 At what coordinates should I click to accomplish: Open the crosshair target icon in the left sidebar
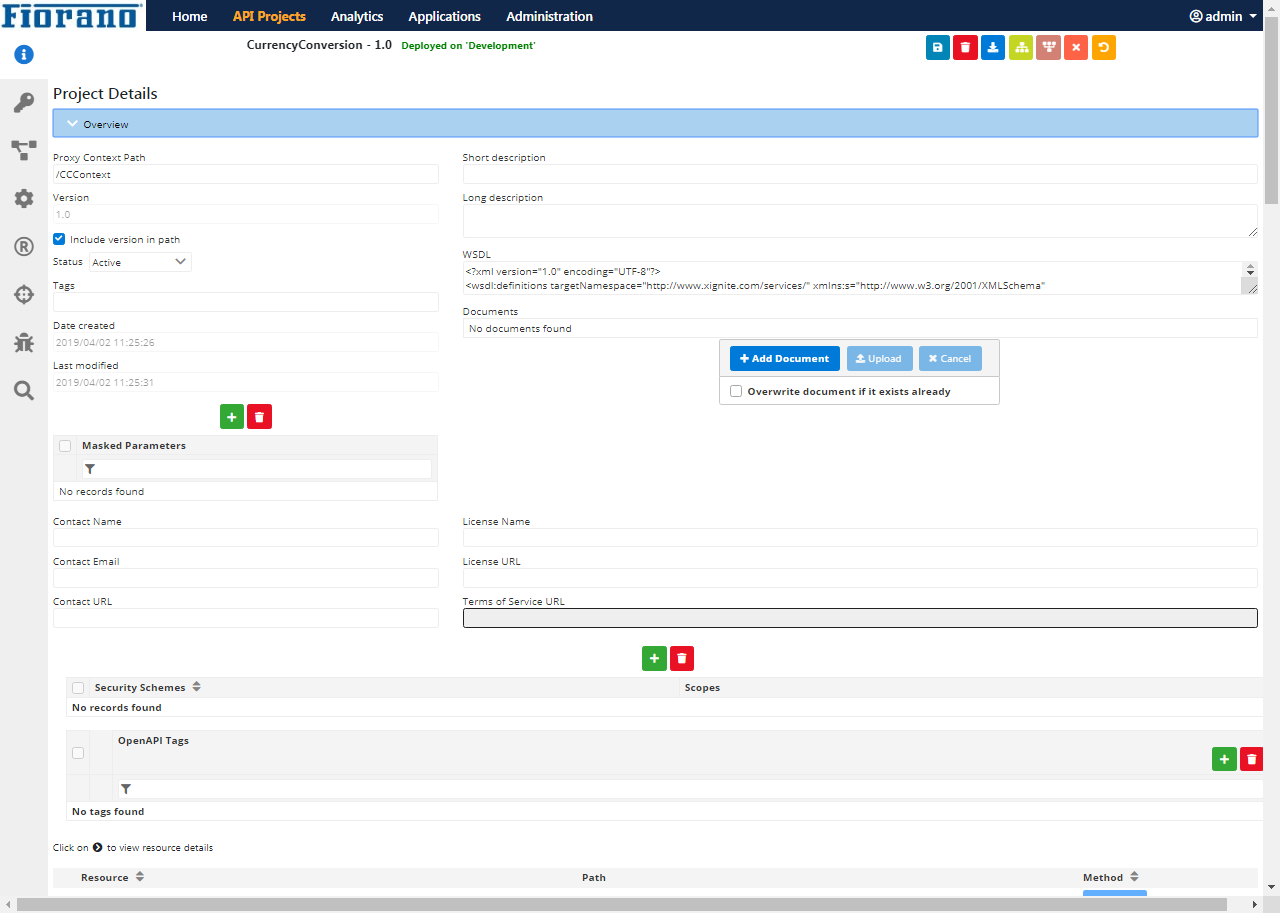pos(24,294)
